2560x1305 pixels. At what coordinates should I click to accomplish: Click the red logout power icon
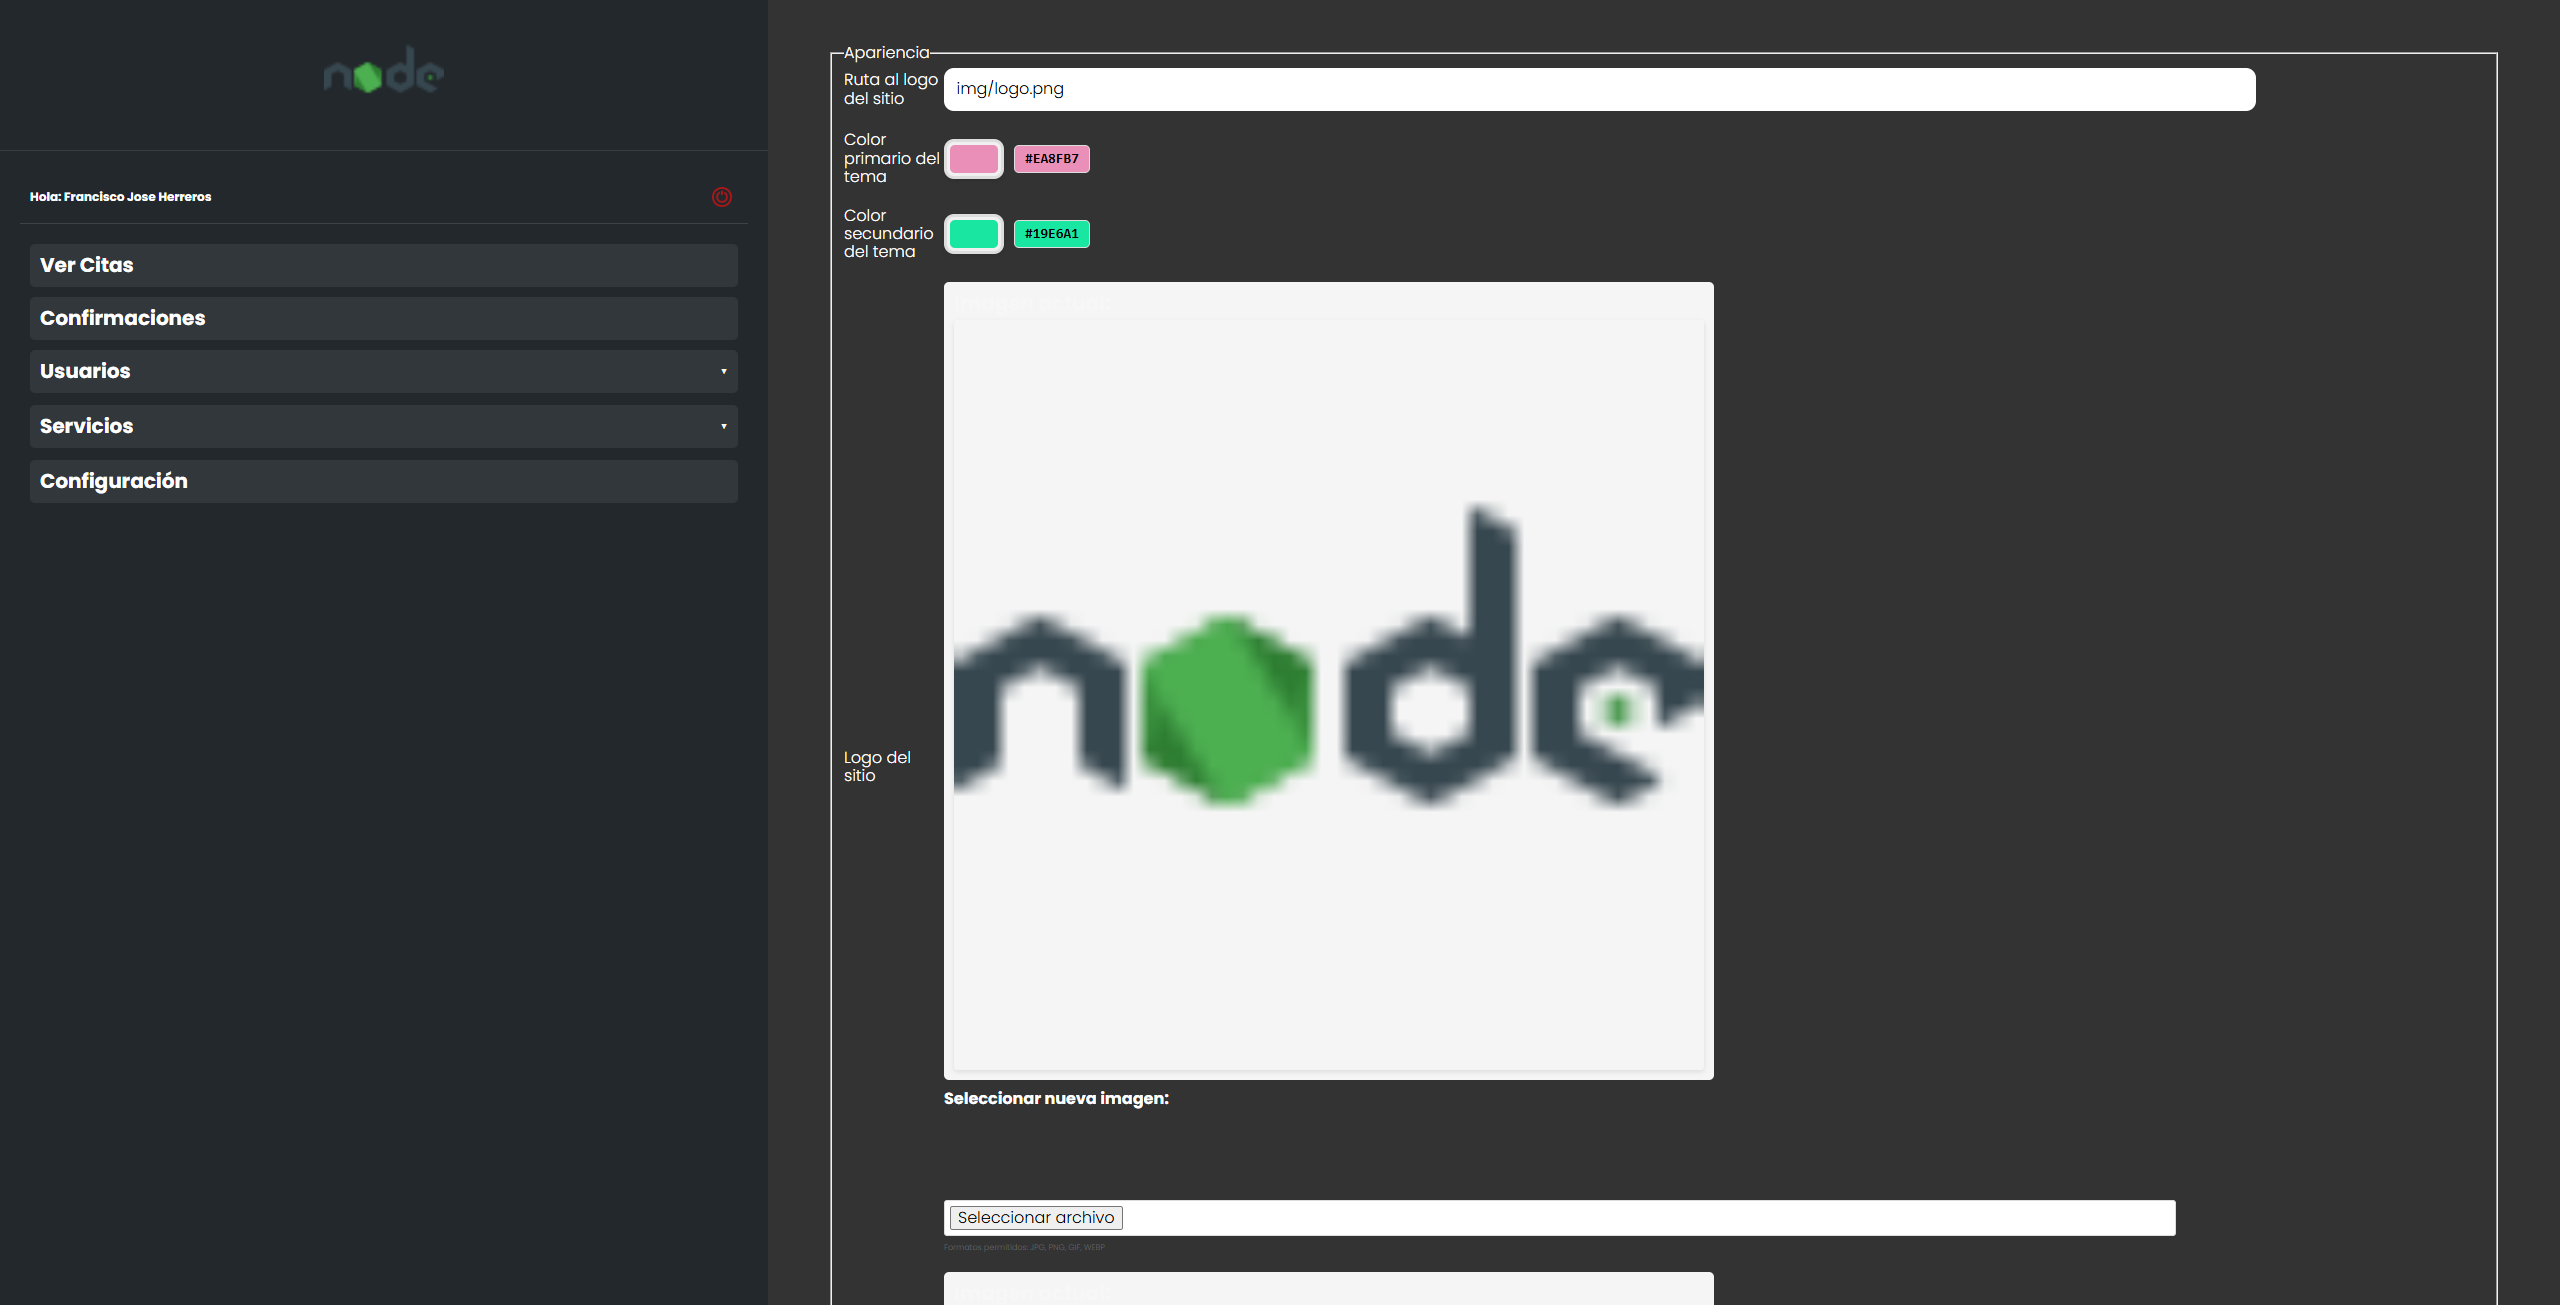point(721,197)
